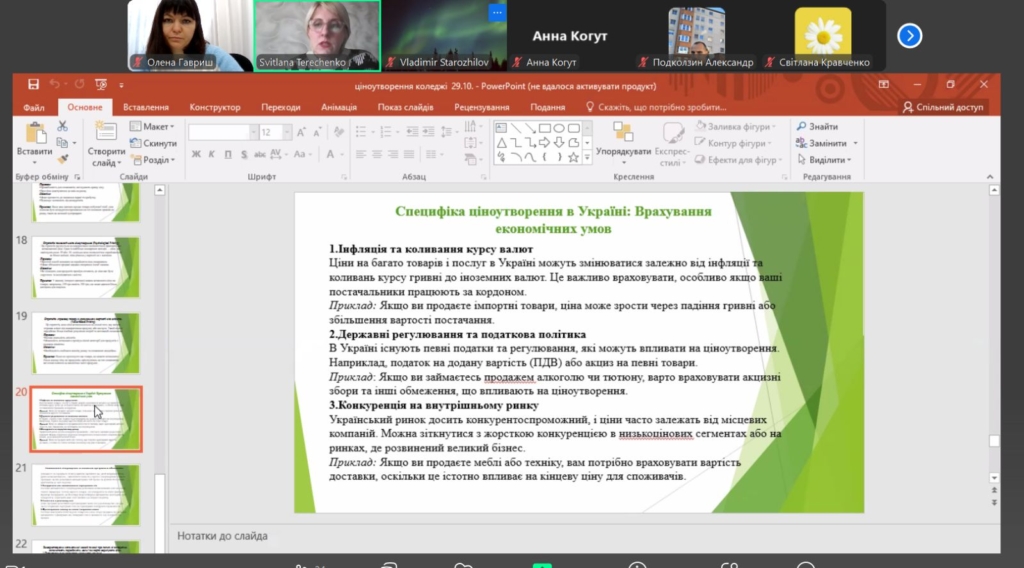
Task: Click the Arrange (Упорядкувати) icon
Action: click(x=623, y=133)
